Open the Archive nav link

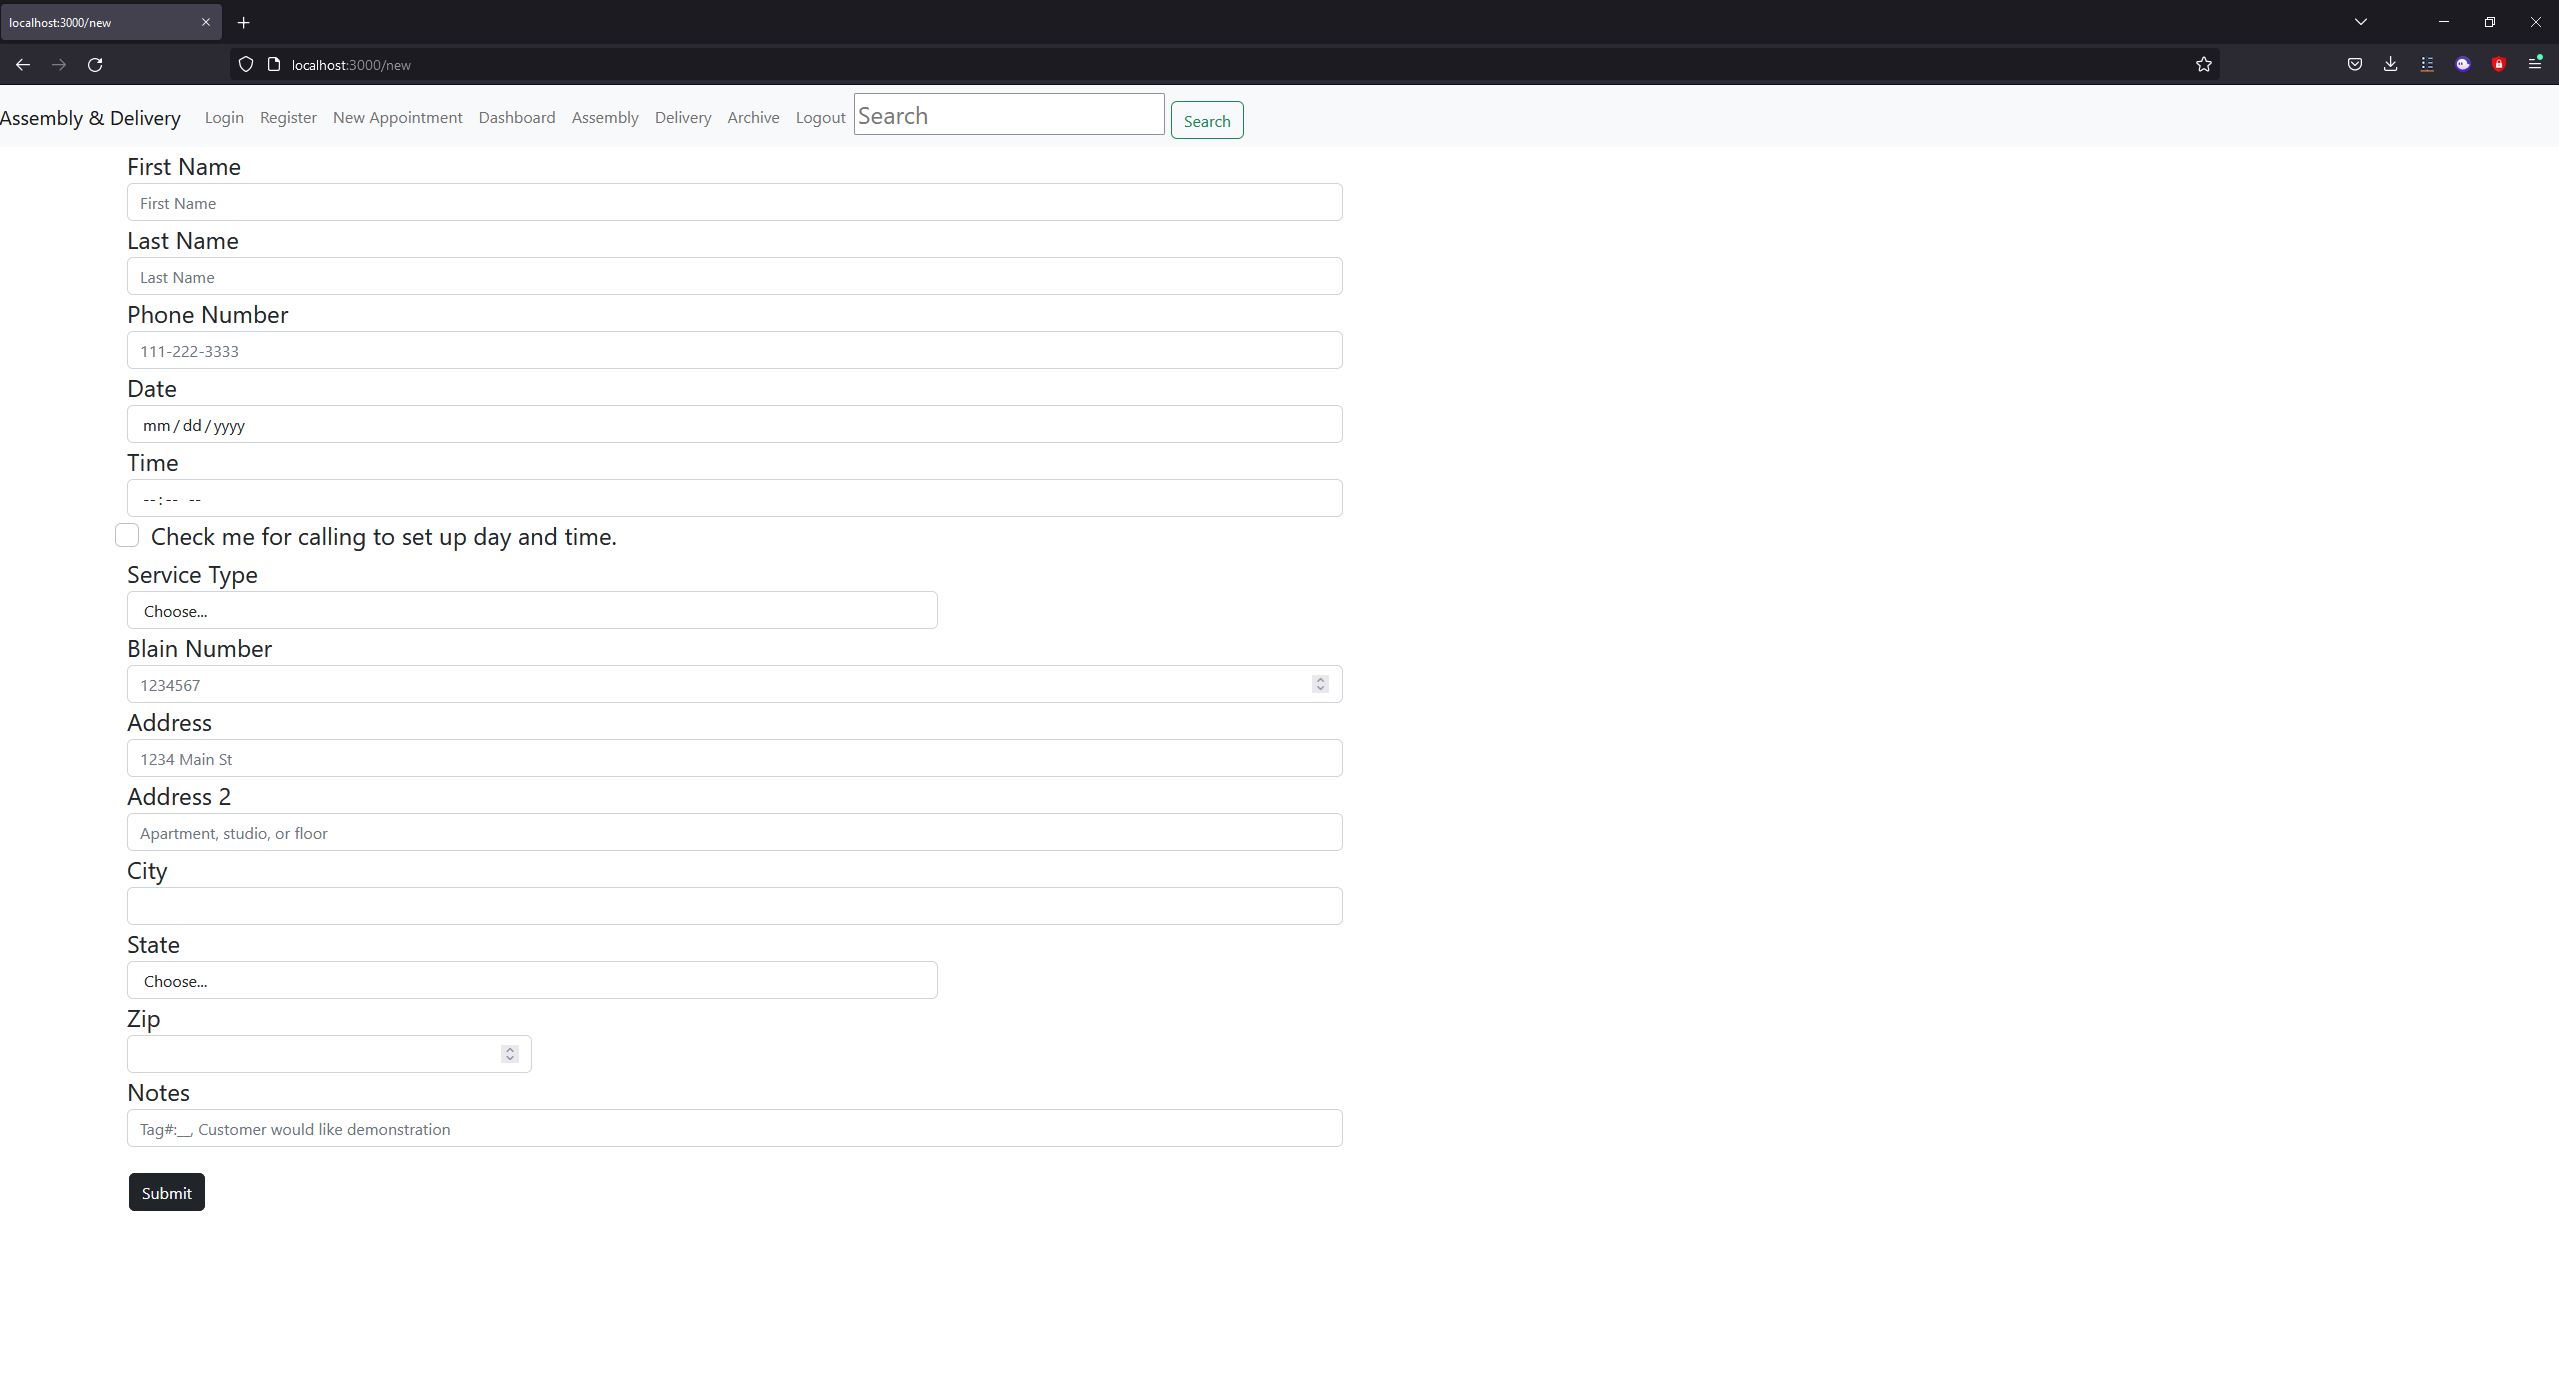pos(753,117)
